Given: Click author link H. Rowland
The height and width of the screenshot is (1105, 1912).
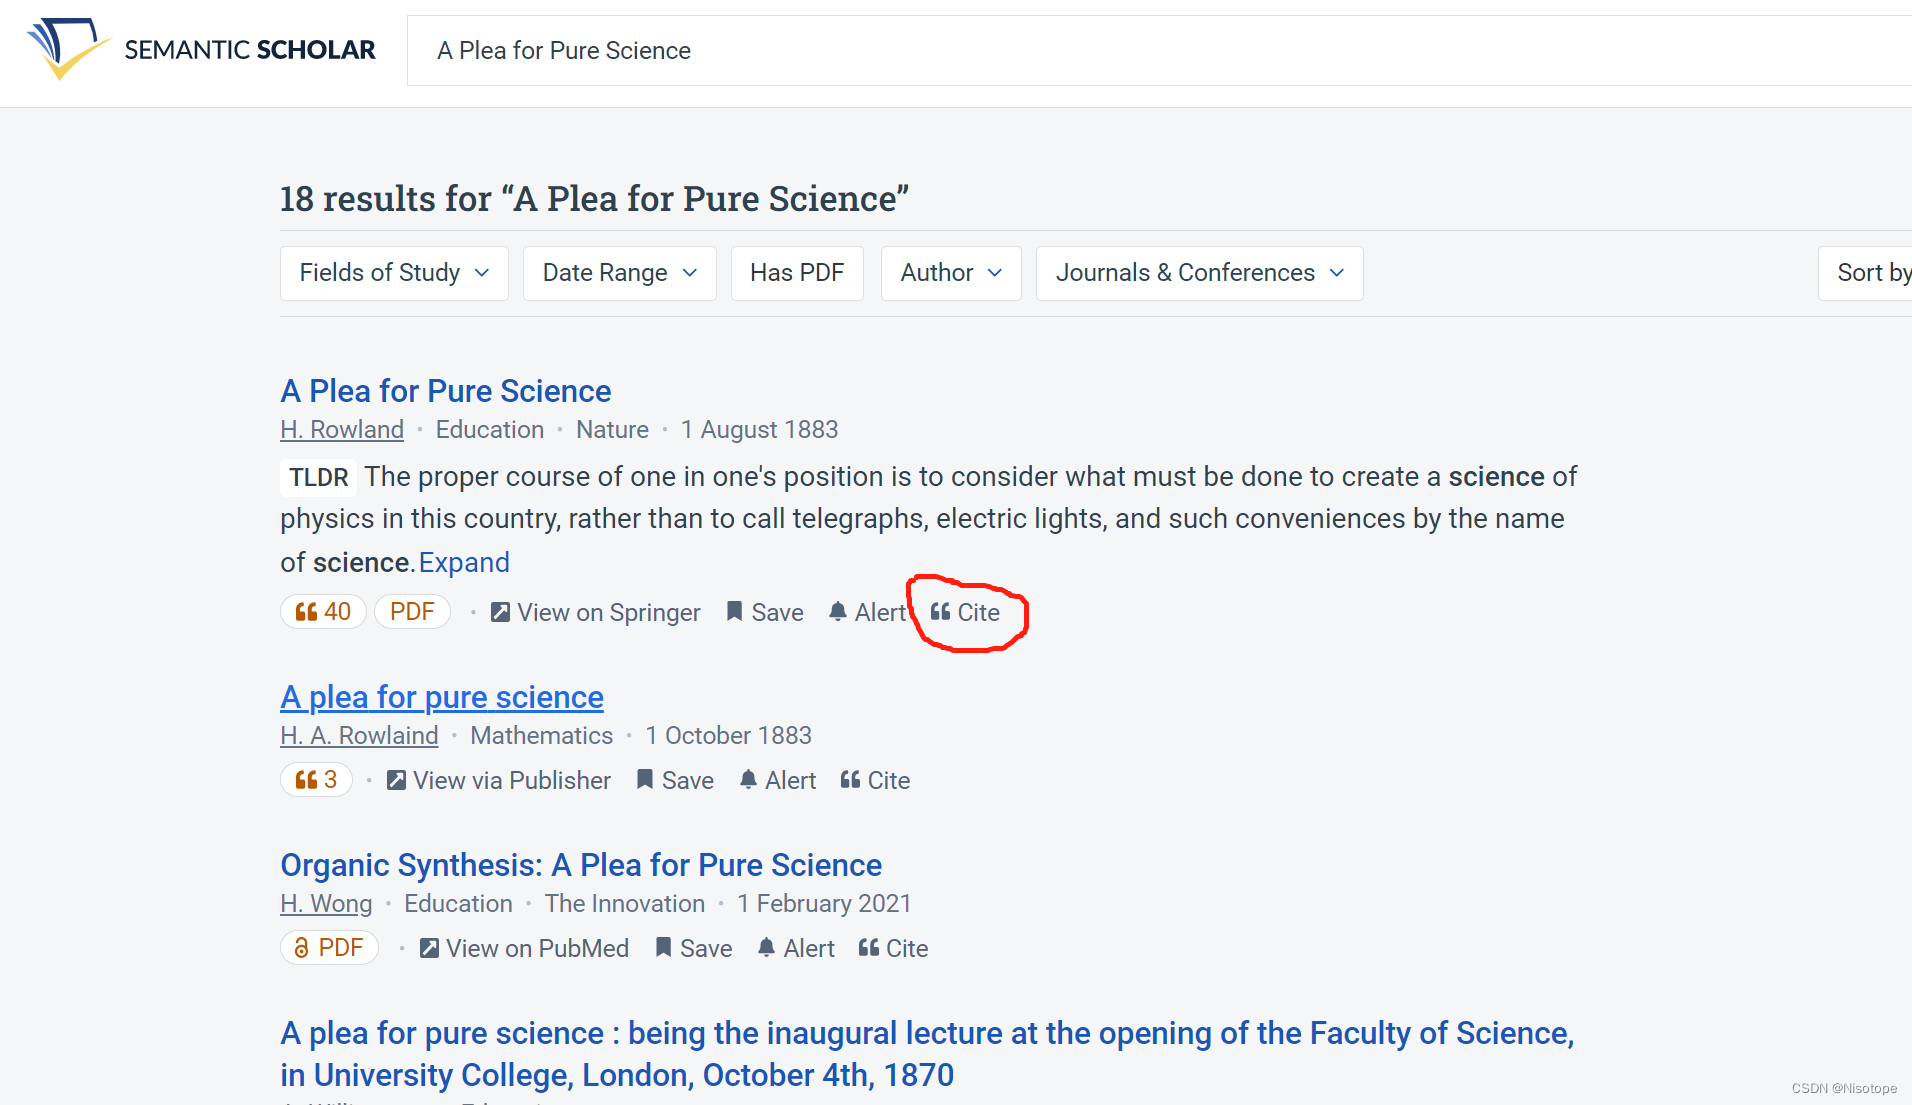Looking at the screenshot, I should click(x=342, y=430).
